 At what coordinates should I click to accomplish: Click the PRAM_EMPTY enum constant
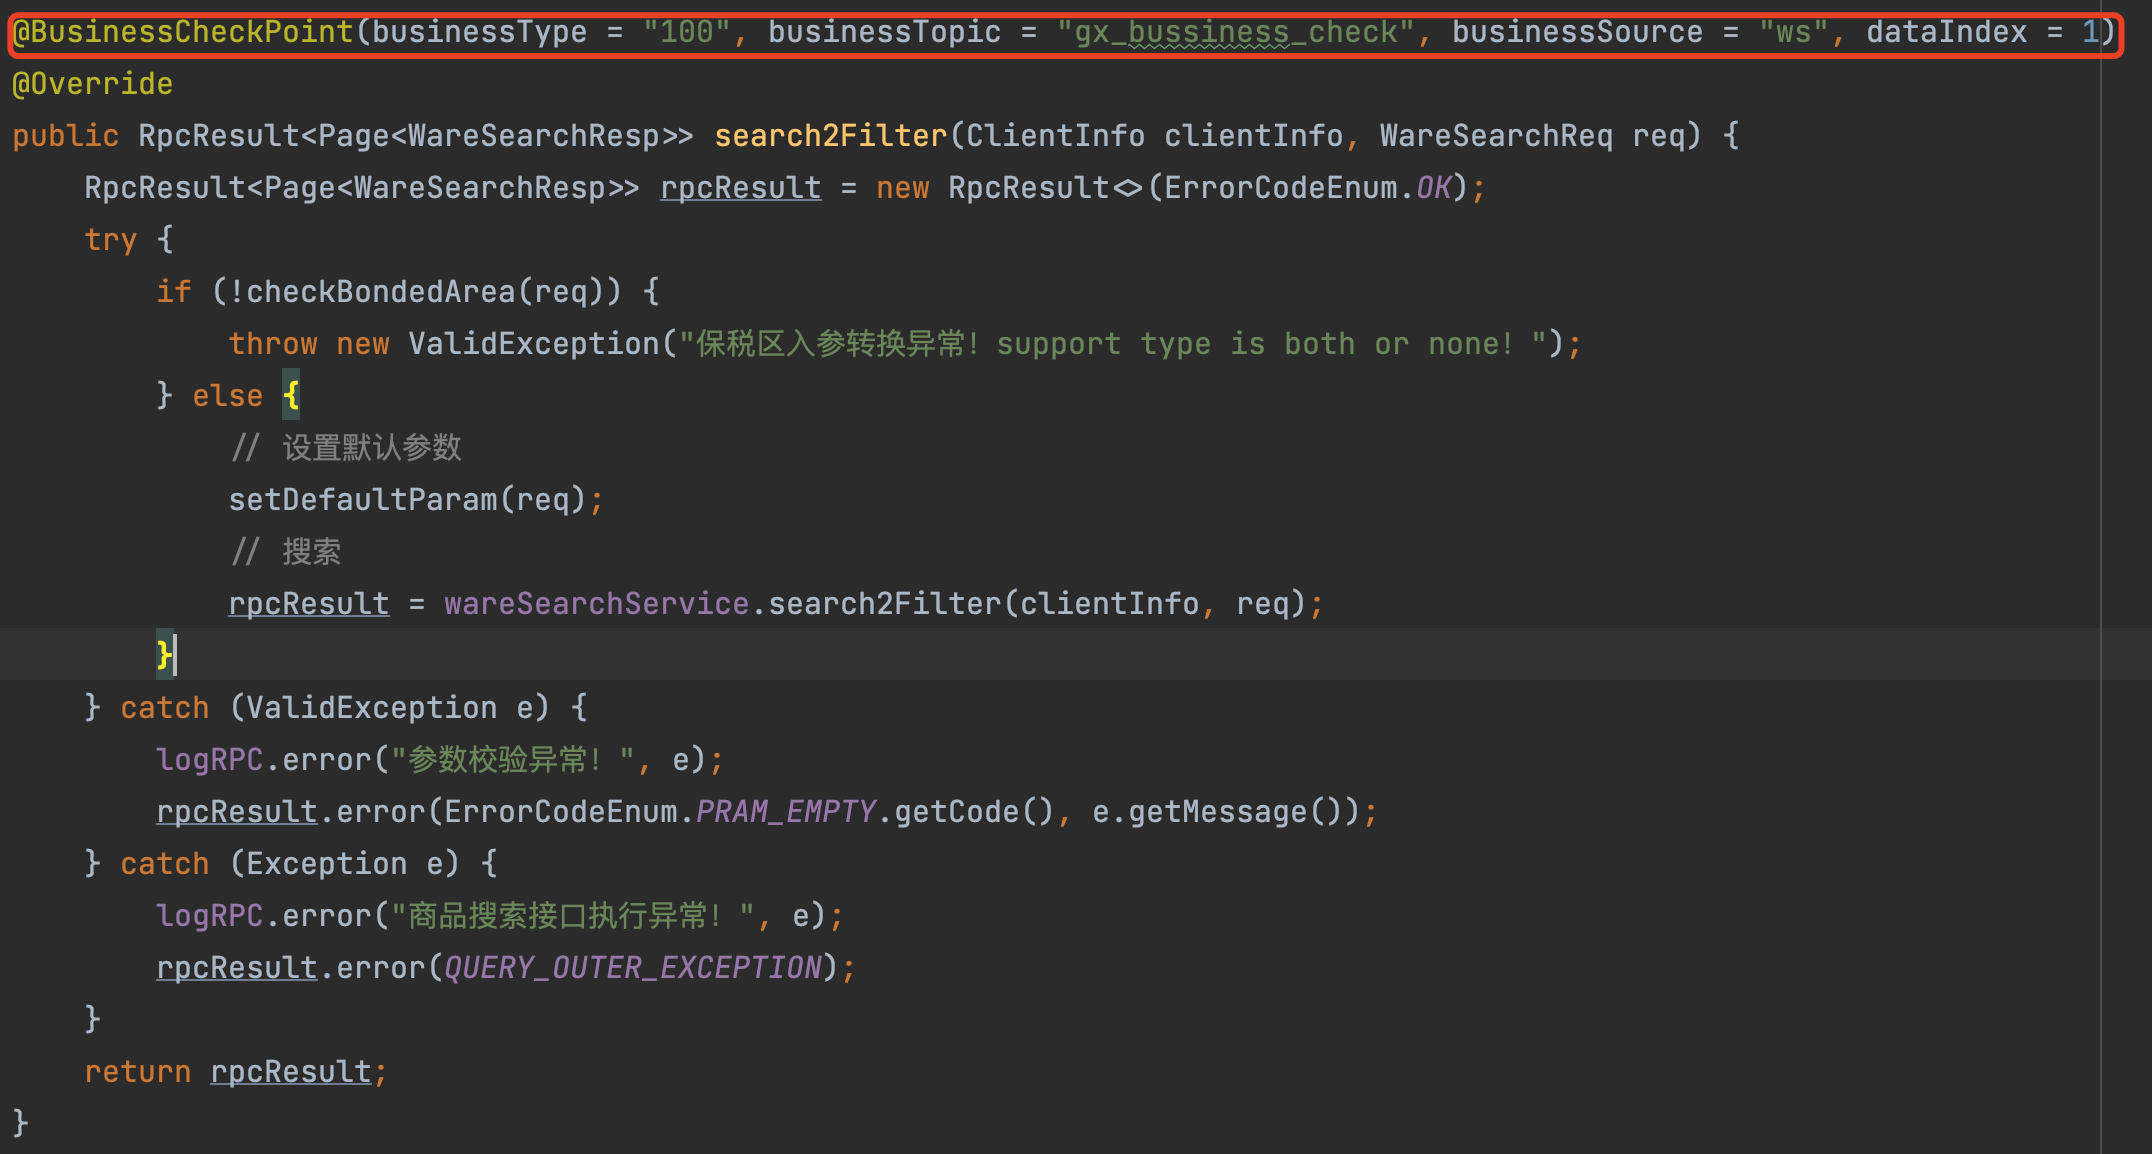(x=786, y=812)
